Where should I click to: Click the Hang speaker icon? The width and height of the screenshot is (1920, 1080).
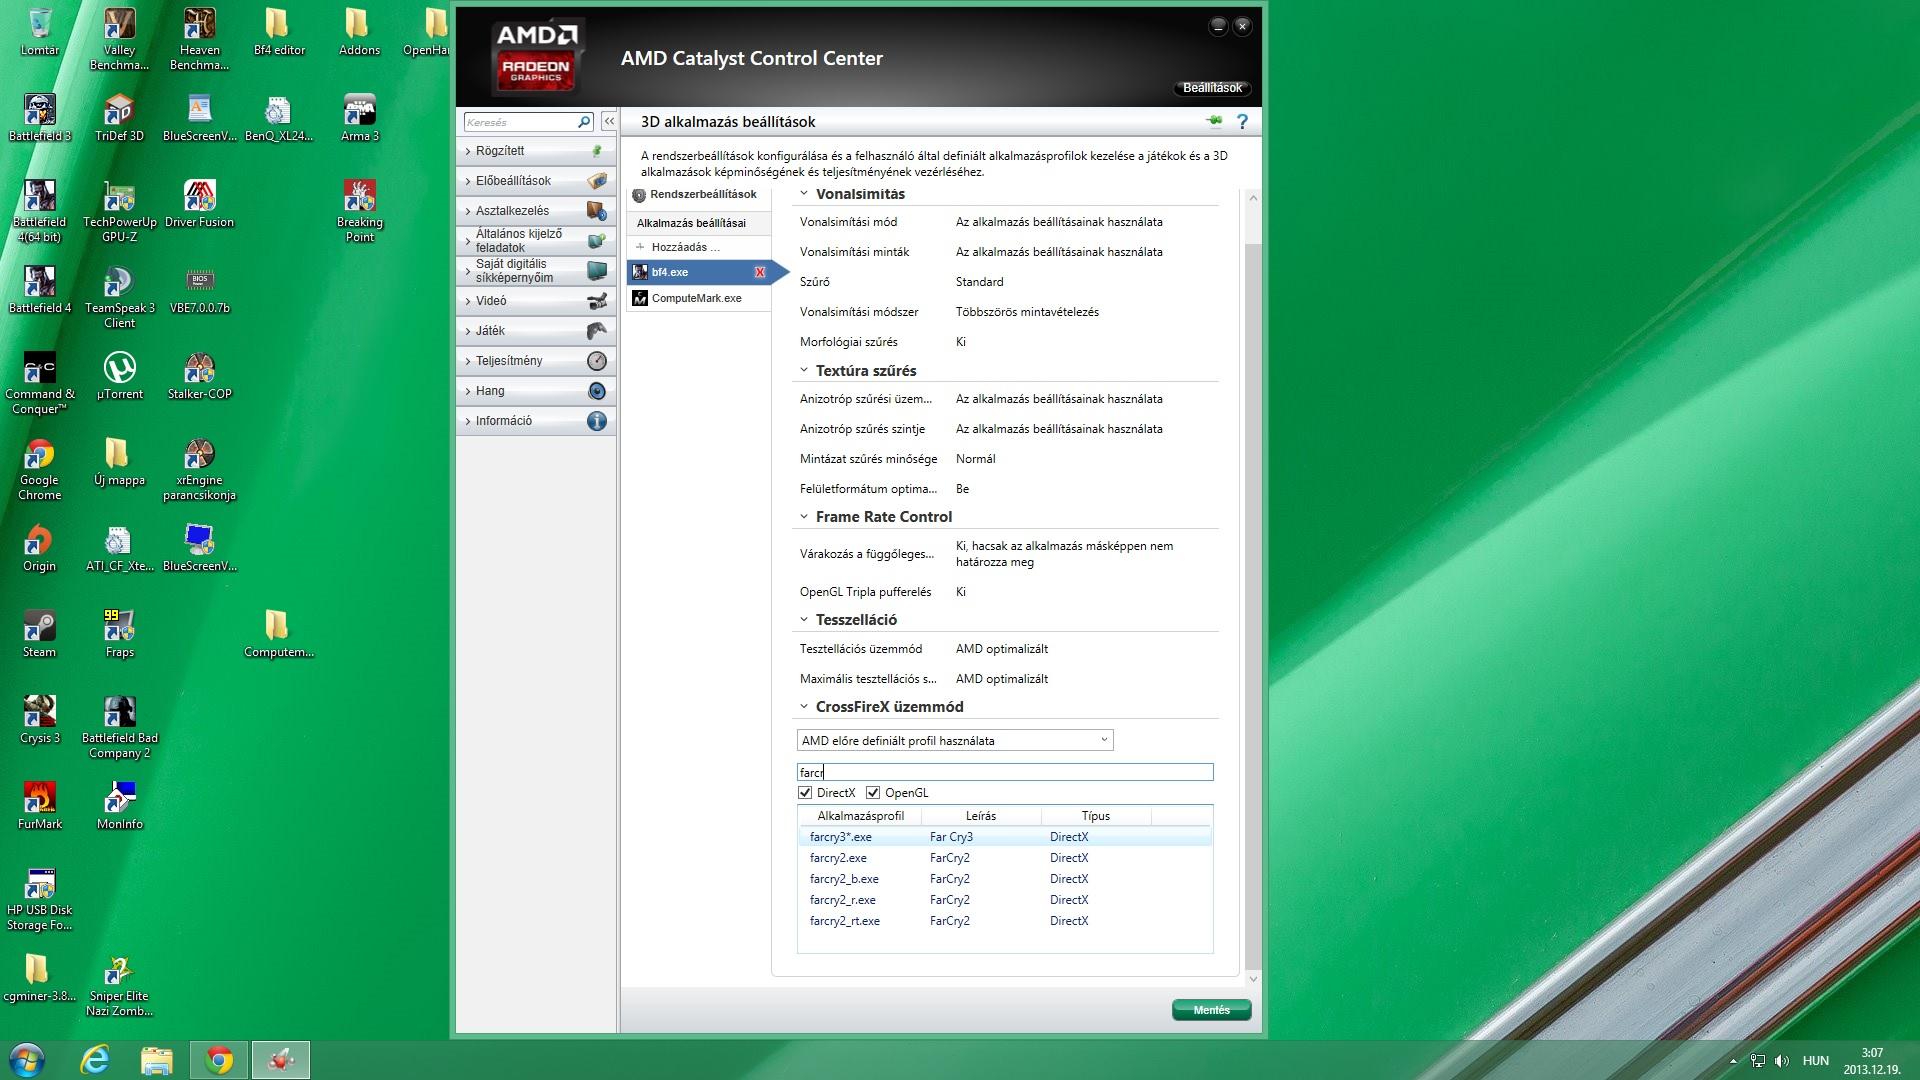click(x=597, y=391)
